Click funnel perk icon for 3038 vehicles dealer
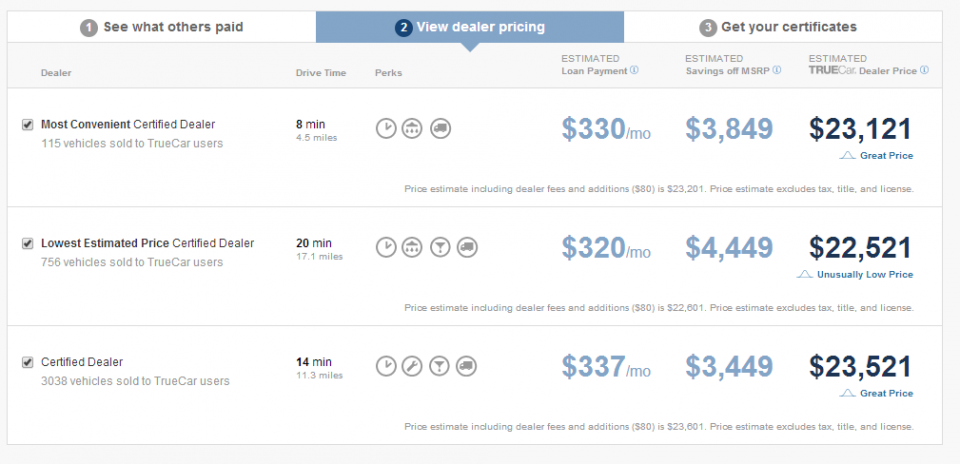 (x=440, y=366)
